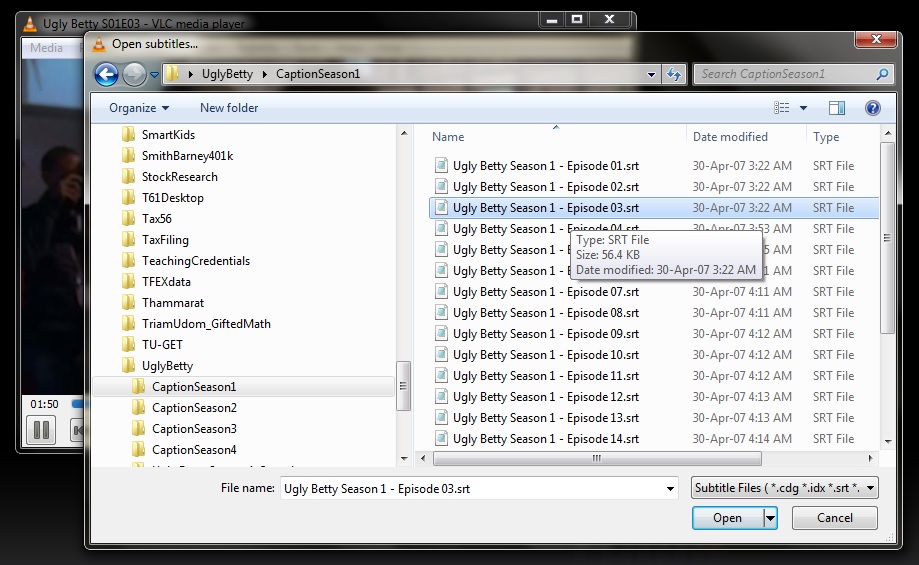The width and height of the screenshot is (919, 565).
Task: Change the view with the view icon
Action: pyautogui.click(x=781, y=108)
